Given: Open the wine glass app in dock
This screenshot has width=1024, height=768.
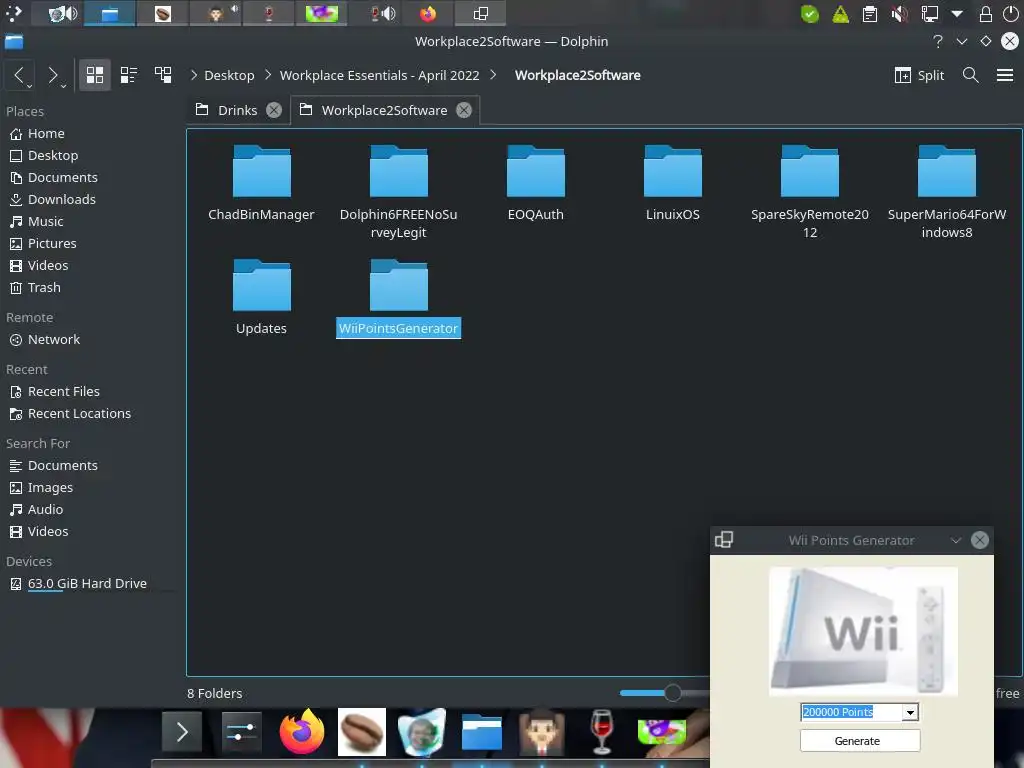Looking at the screenshot, I should (x=601, y=732).
